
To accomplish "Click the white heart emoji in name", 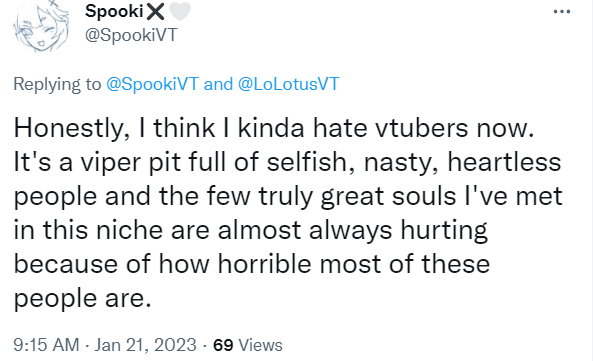I will 179,11.
